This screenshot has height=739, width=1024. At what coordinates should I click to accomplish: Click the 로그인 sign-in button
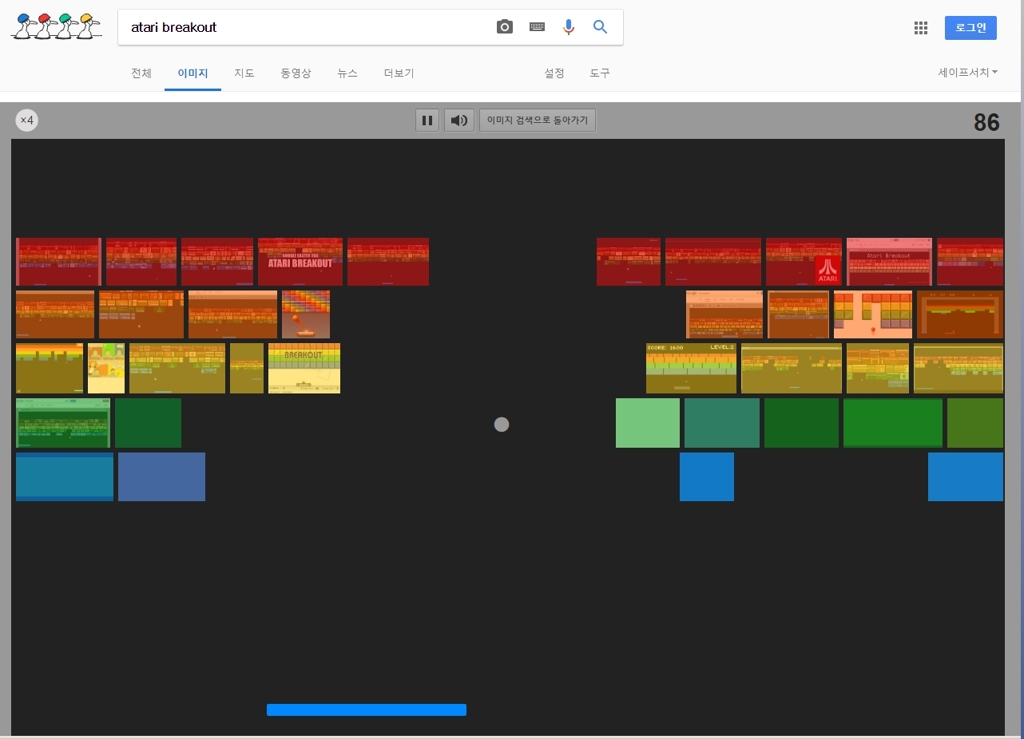(x=970, y=28)
